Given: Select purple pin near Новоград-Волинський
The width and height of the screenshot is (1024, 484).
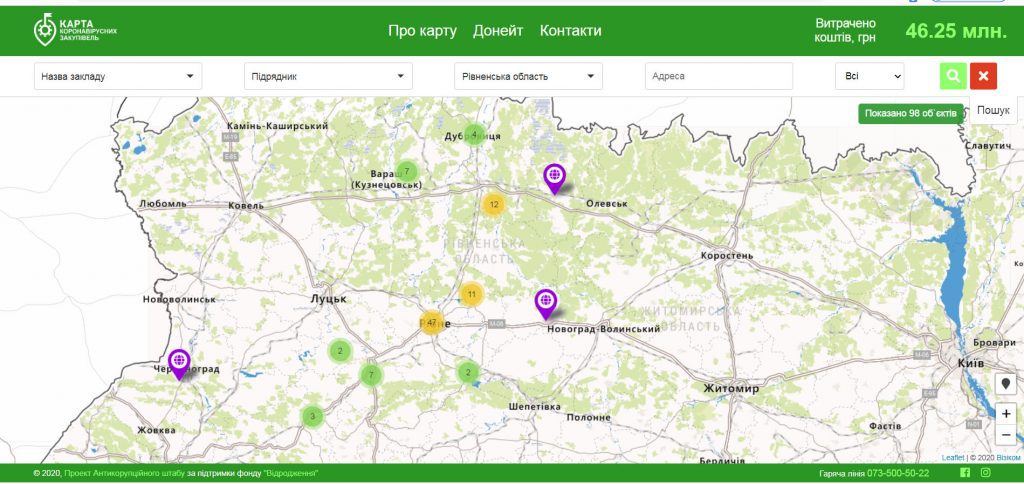Looking at the screenshot, I should click(x=545, y=302).
